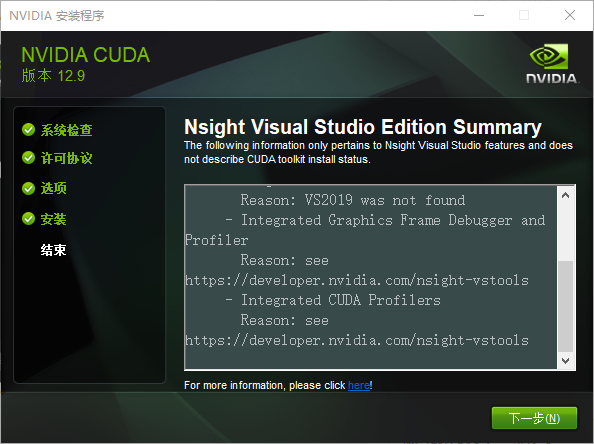Click the last nsight-vstools URL line
This screenshot has height=444, width=594.
coord(357,340)
